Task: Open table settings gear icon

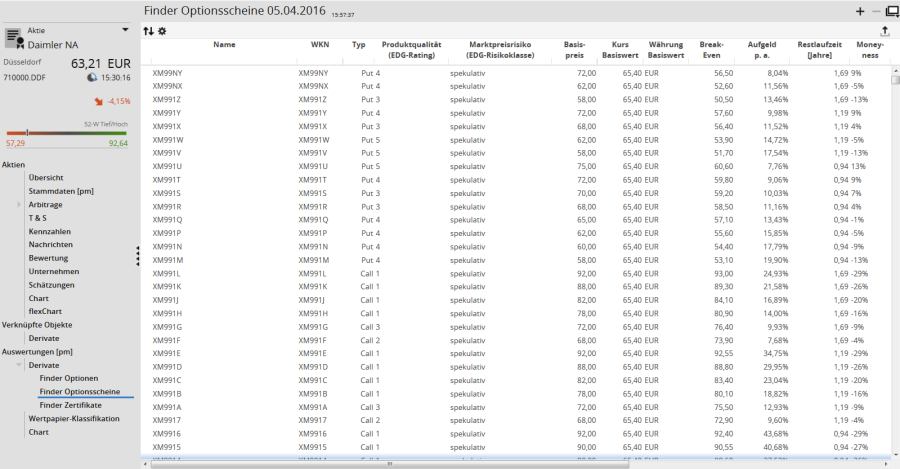Action: coord(162,31)
